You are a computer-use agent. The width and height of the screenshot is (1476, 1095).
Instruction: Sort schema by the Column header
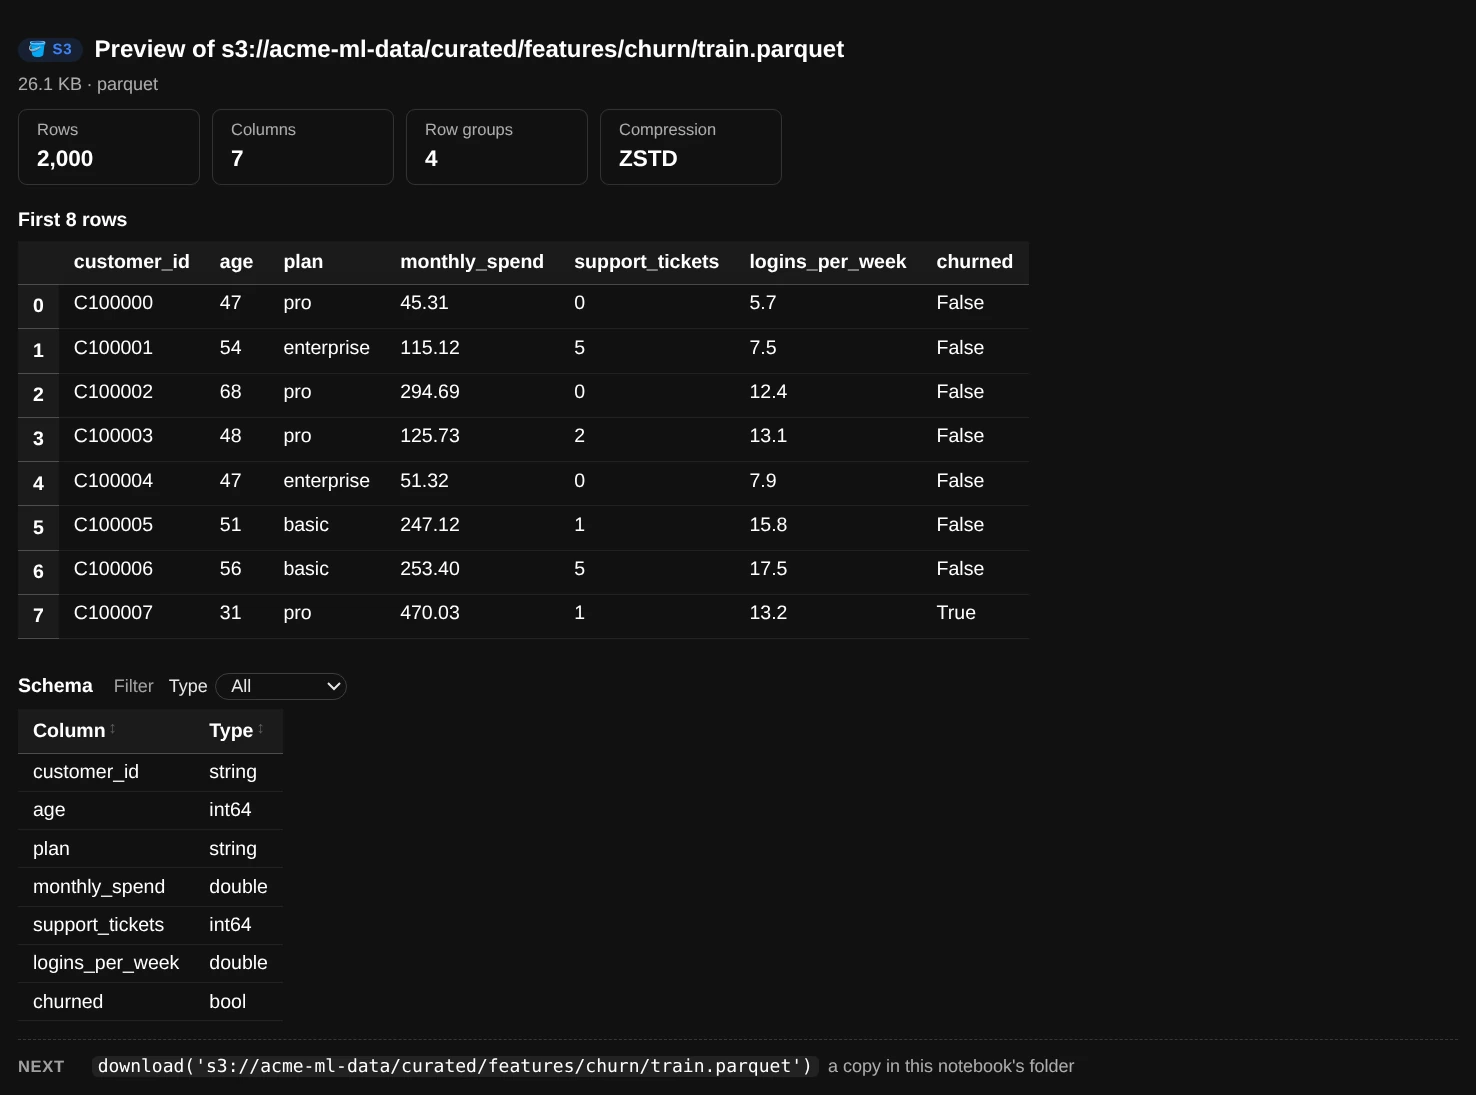click(x=74, y=731)
